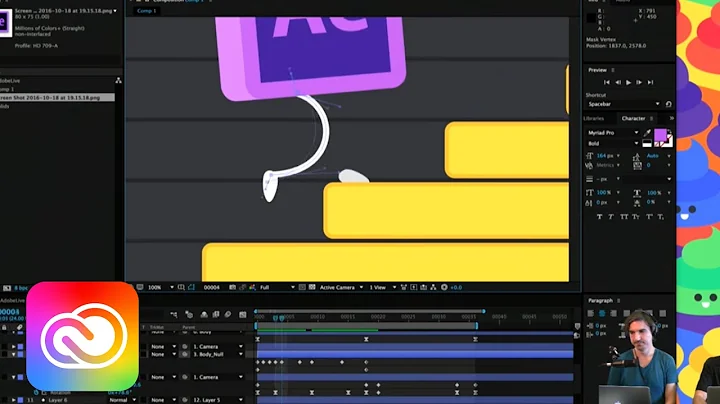The width and height of the screenshot is (720, 404).
Task: Open composition flowchart from viewer footer
Action: [x=433, y=287]
